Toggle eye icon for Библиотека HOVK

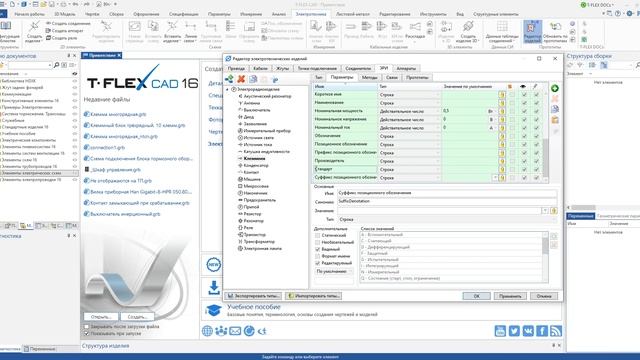coord(75,81)
